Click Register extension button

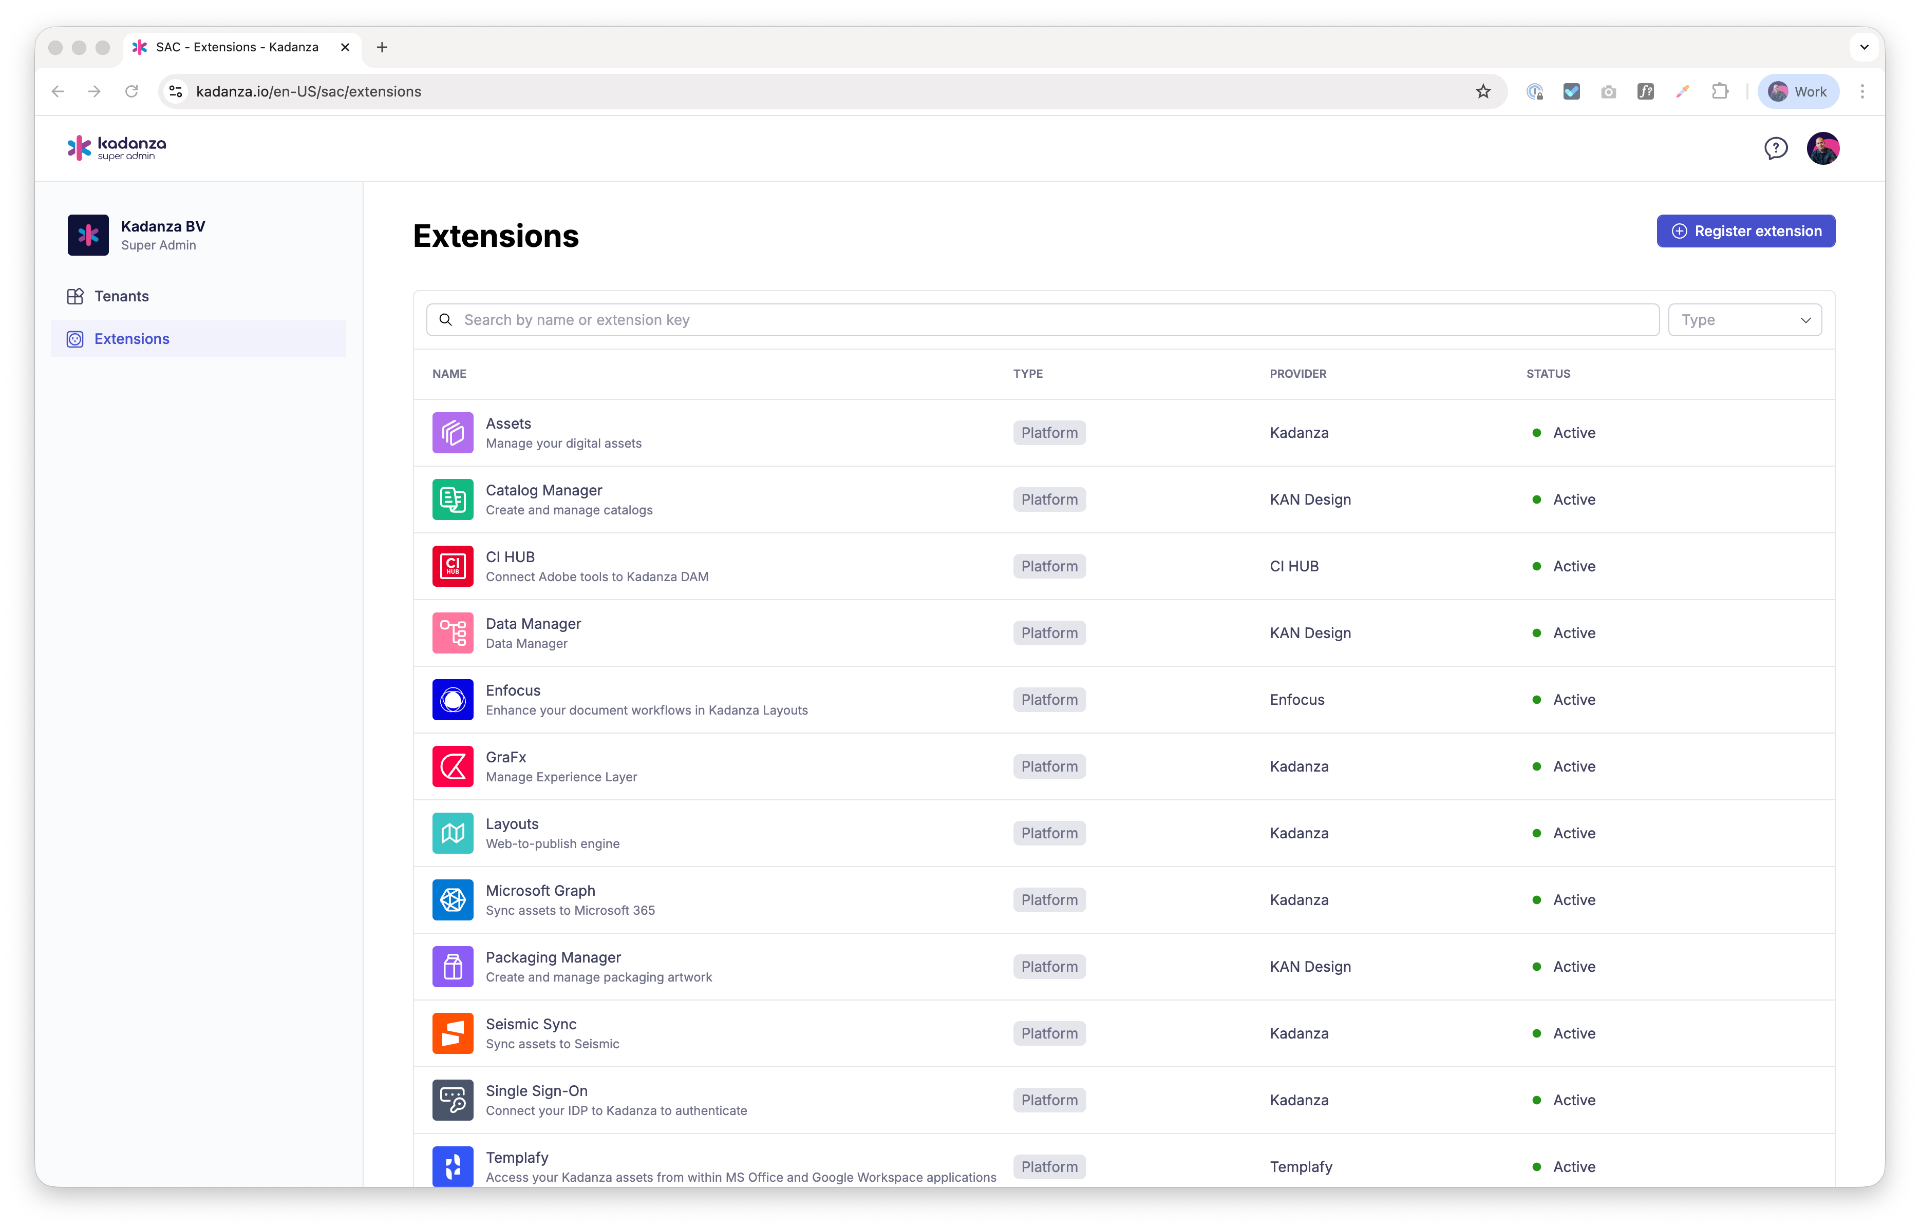point(1746,231)
